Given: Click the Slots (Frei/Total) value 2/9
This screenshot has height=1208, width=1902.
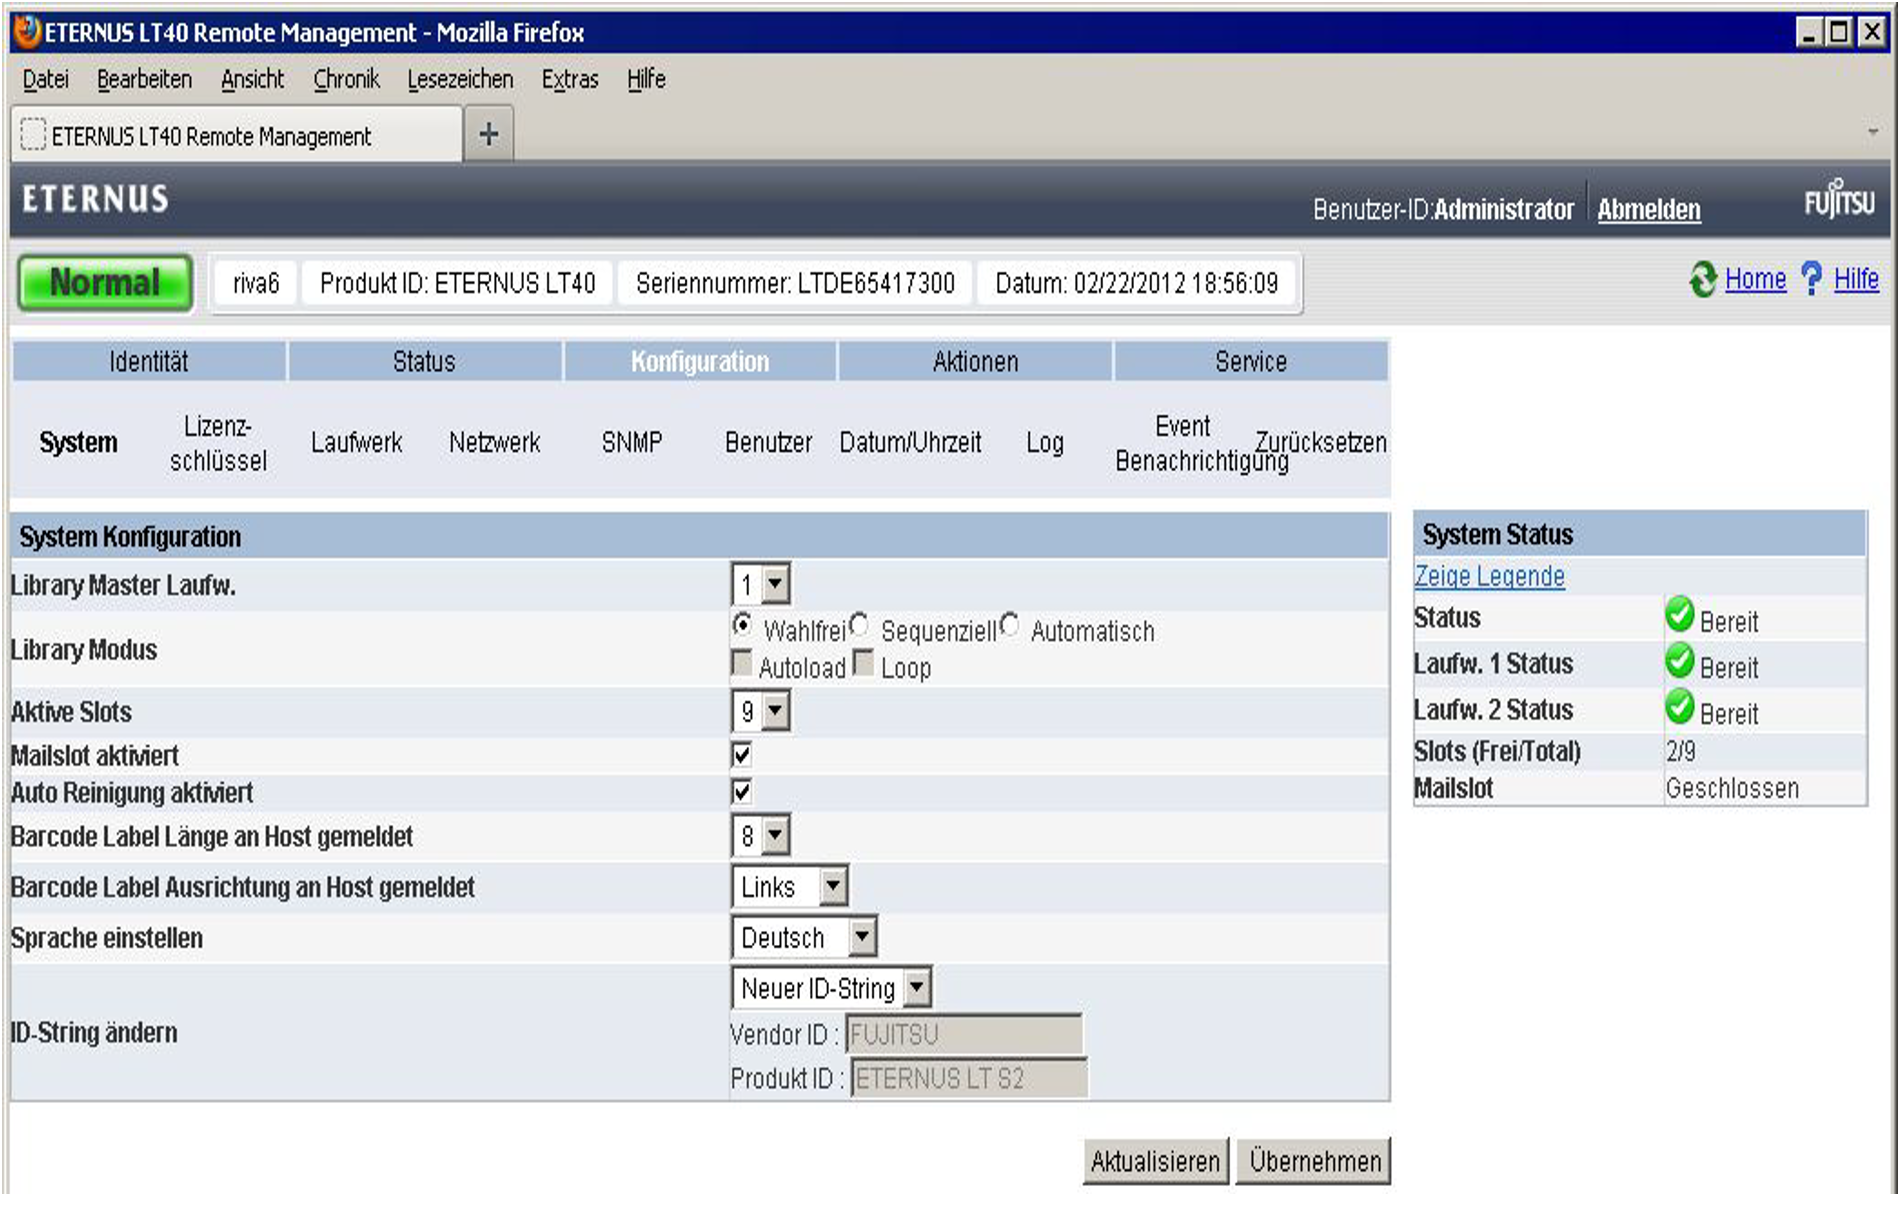Looking at the screenshot, I should point(1681,751).
